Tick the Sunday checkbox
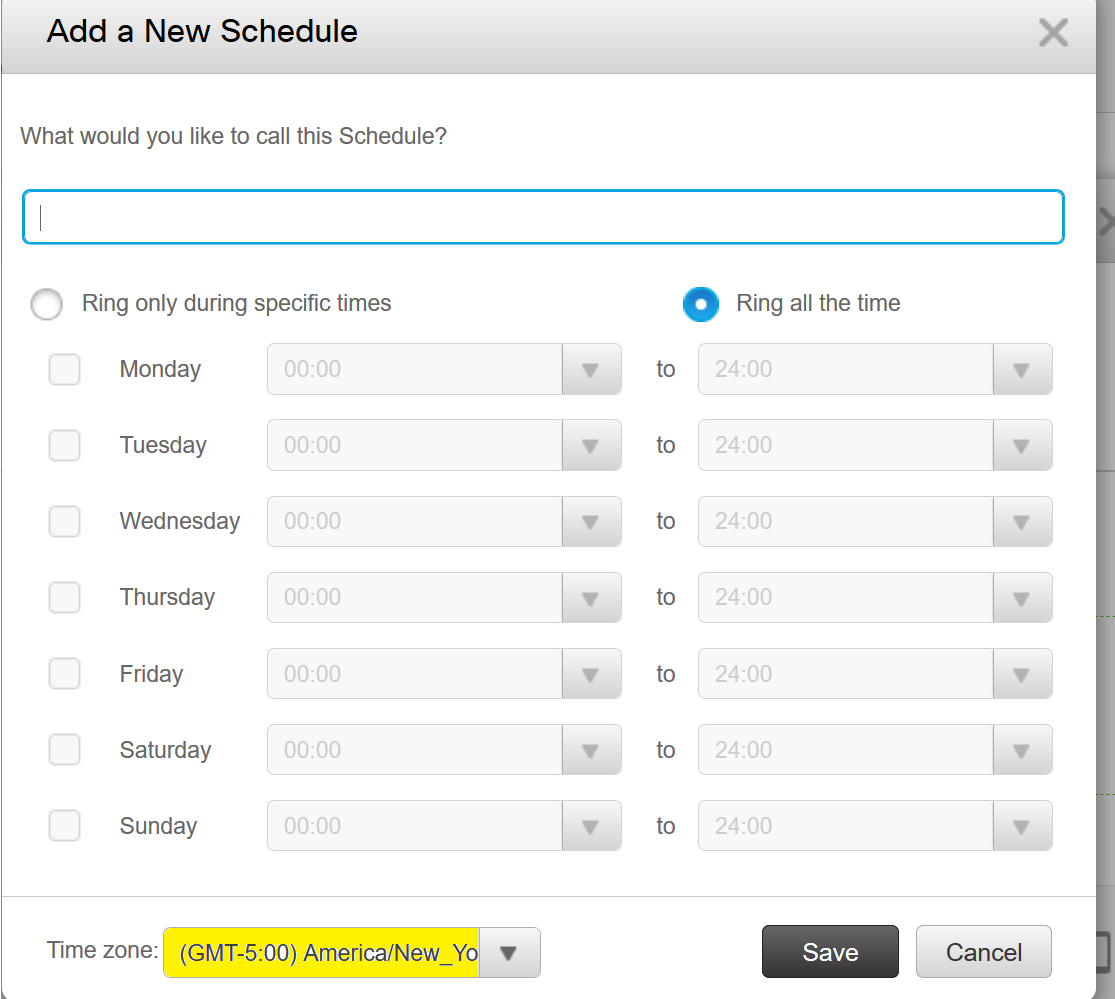This screenshot has width=1115, height=999. (x=65, y=826)
